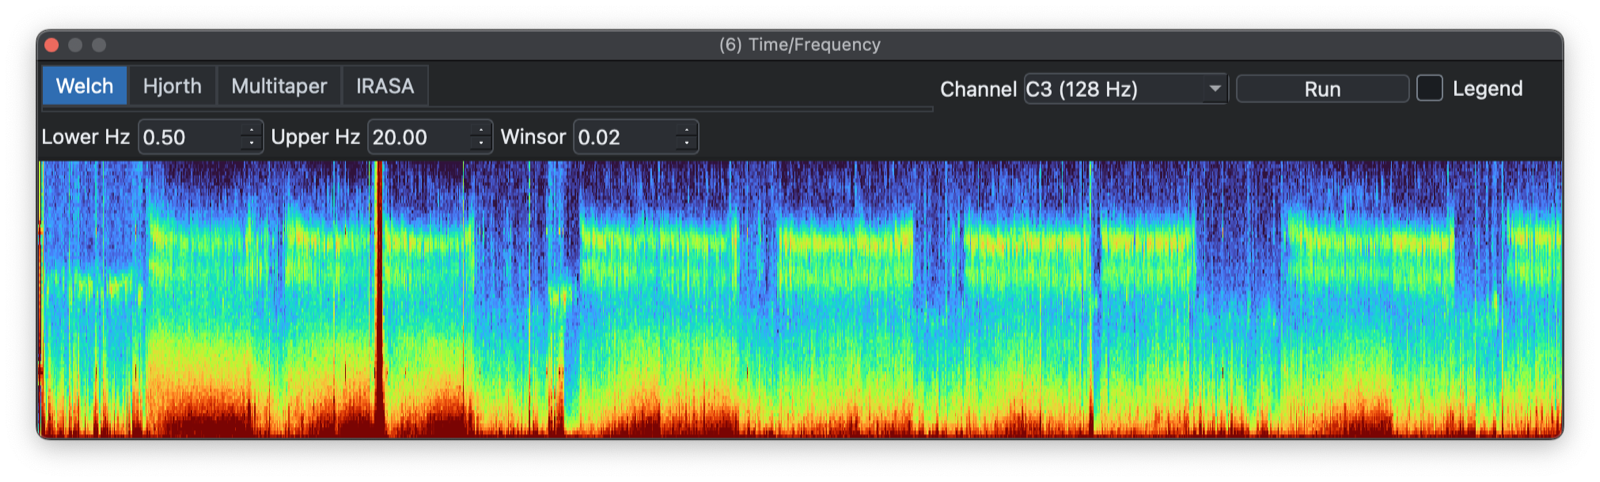Select the Multitaper tab
1600x482 pixels.
click(279, 86)
